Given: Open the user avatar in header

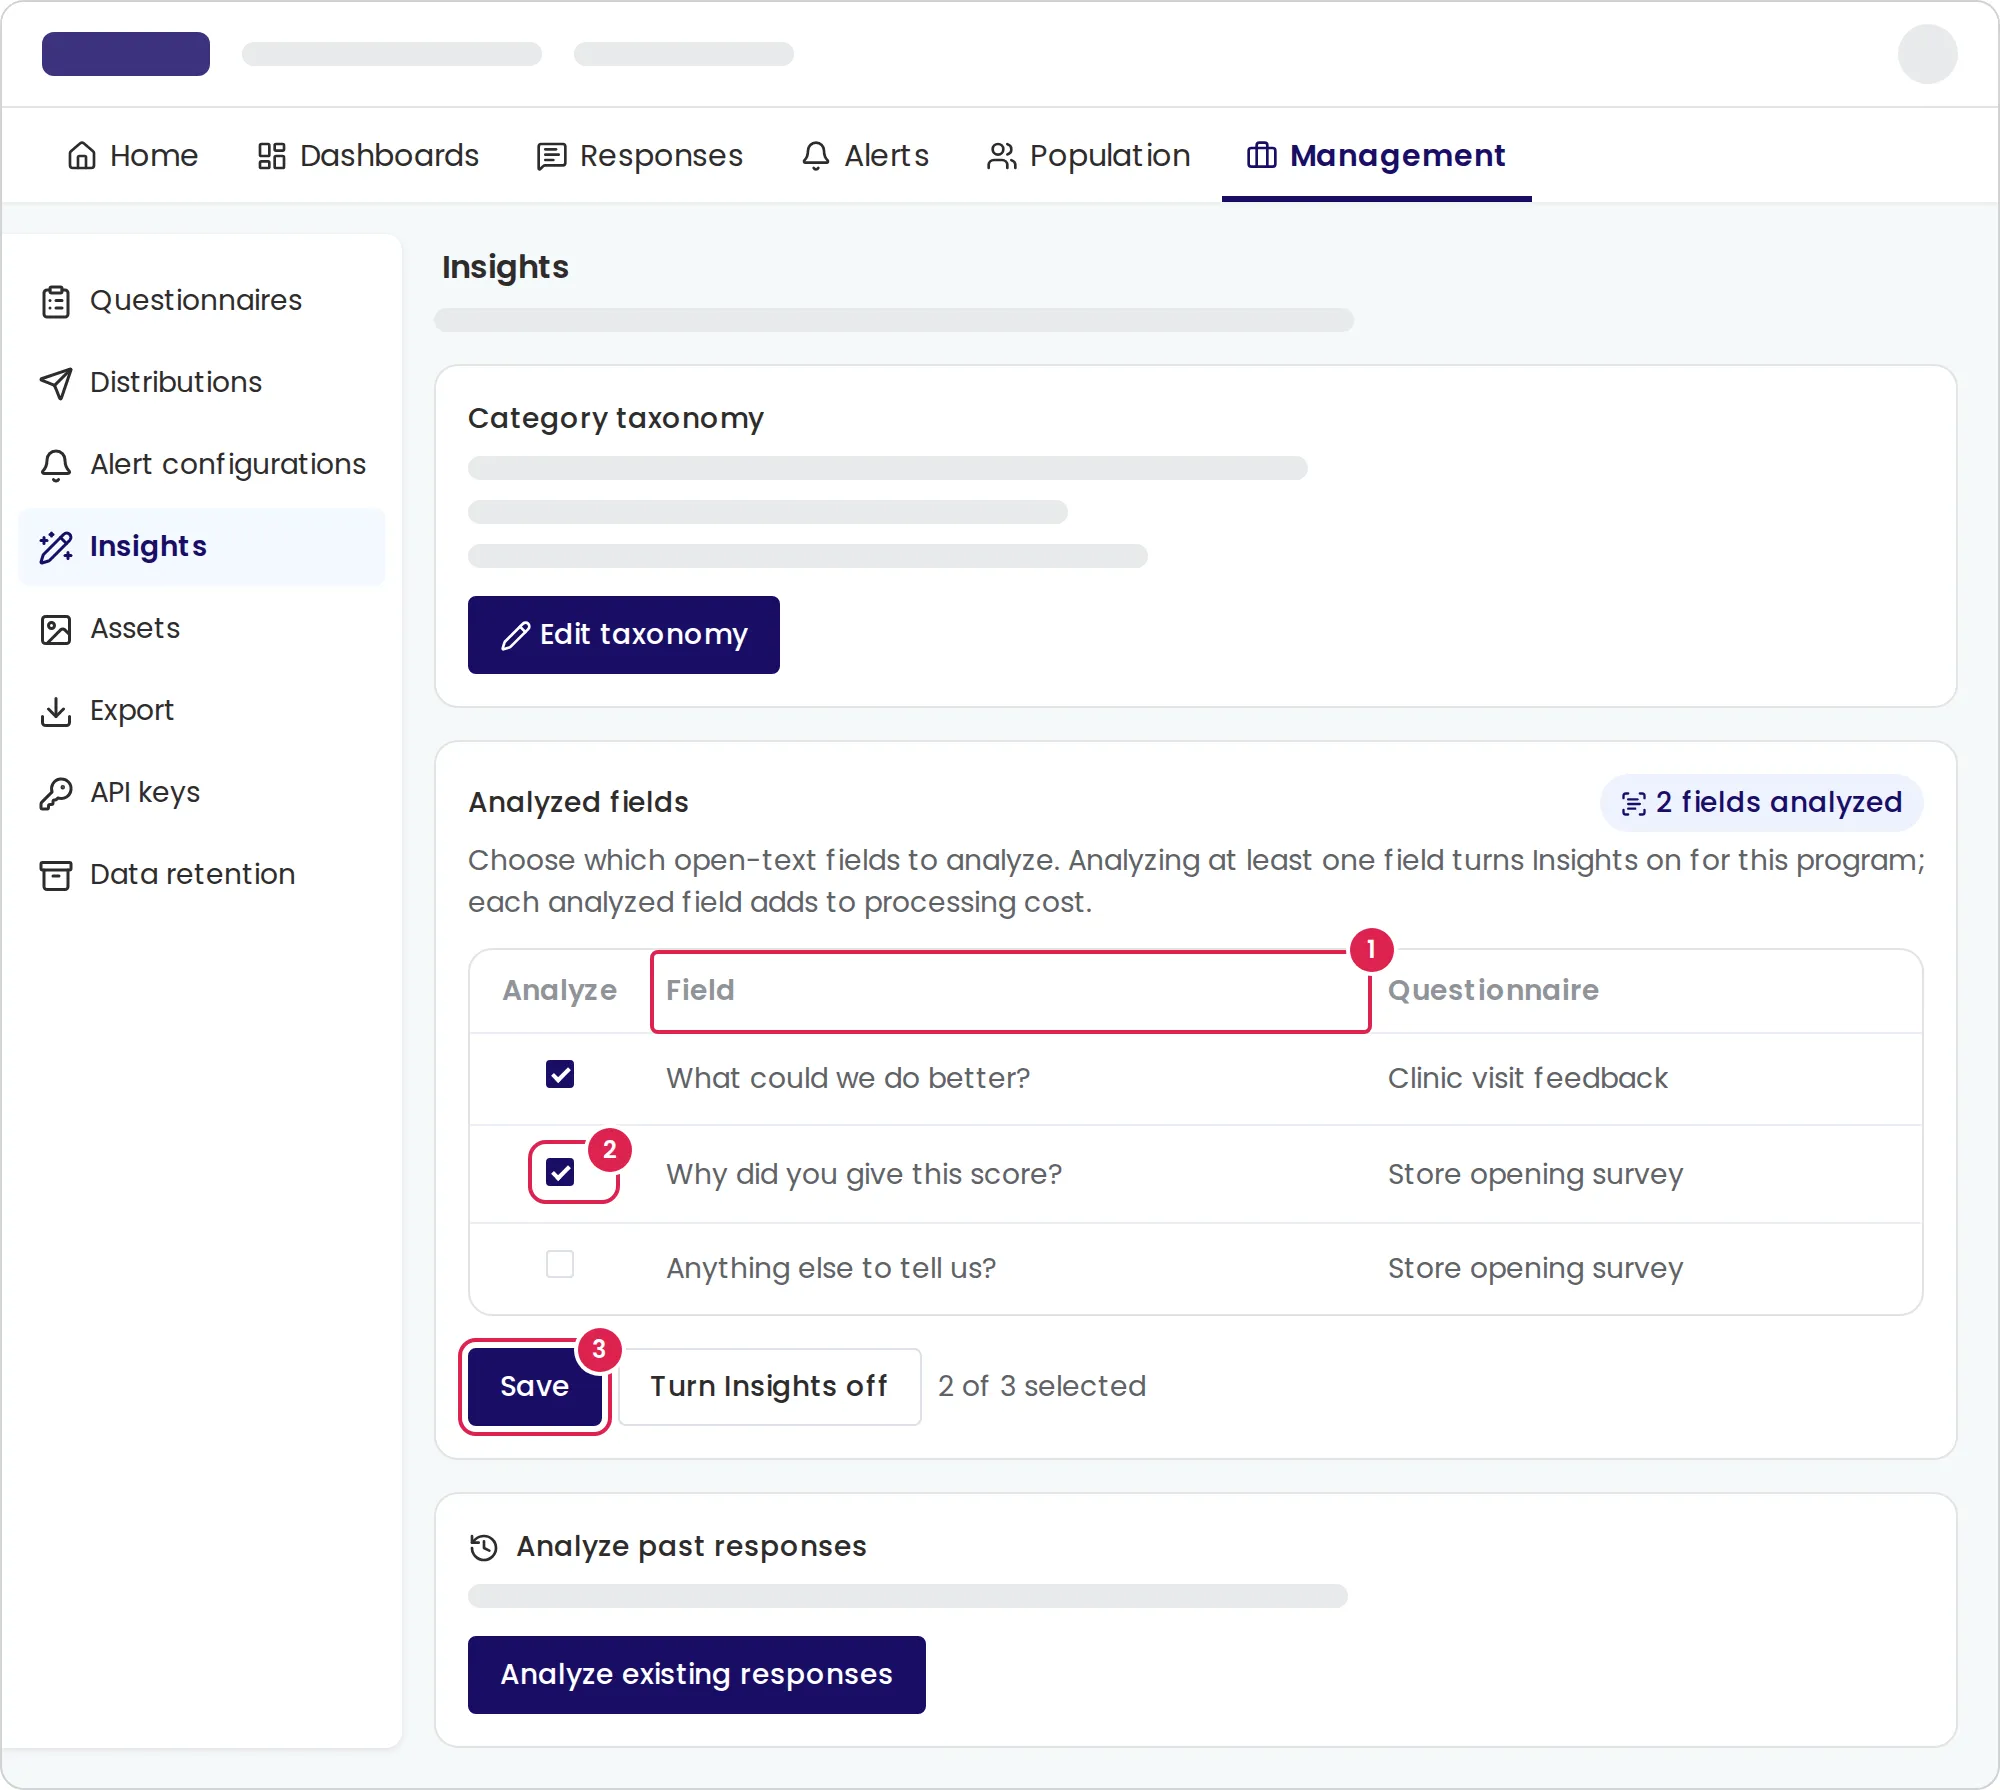Looking at the screenshot, I should (x=1927, y=54).
